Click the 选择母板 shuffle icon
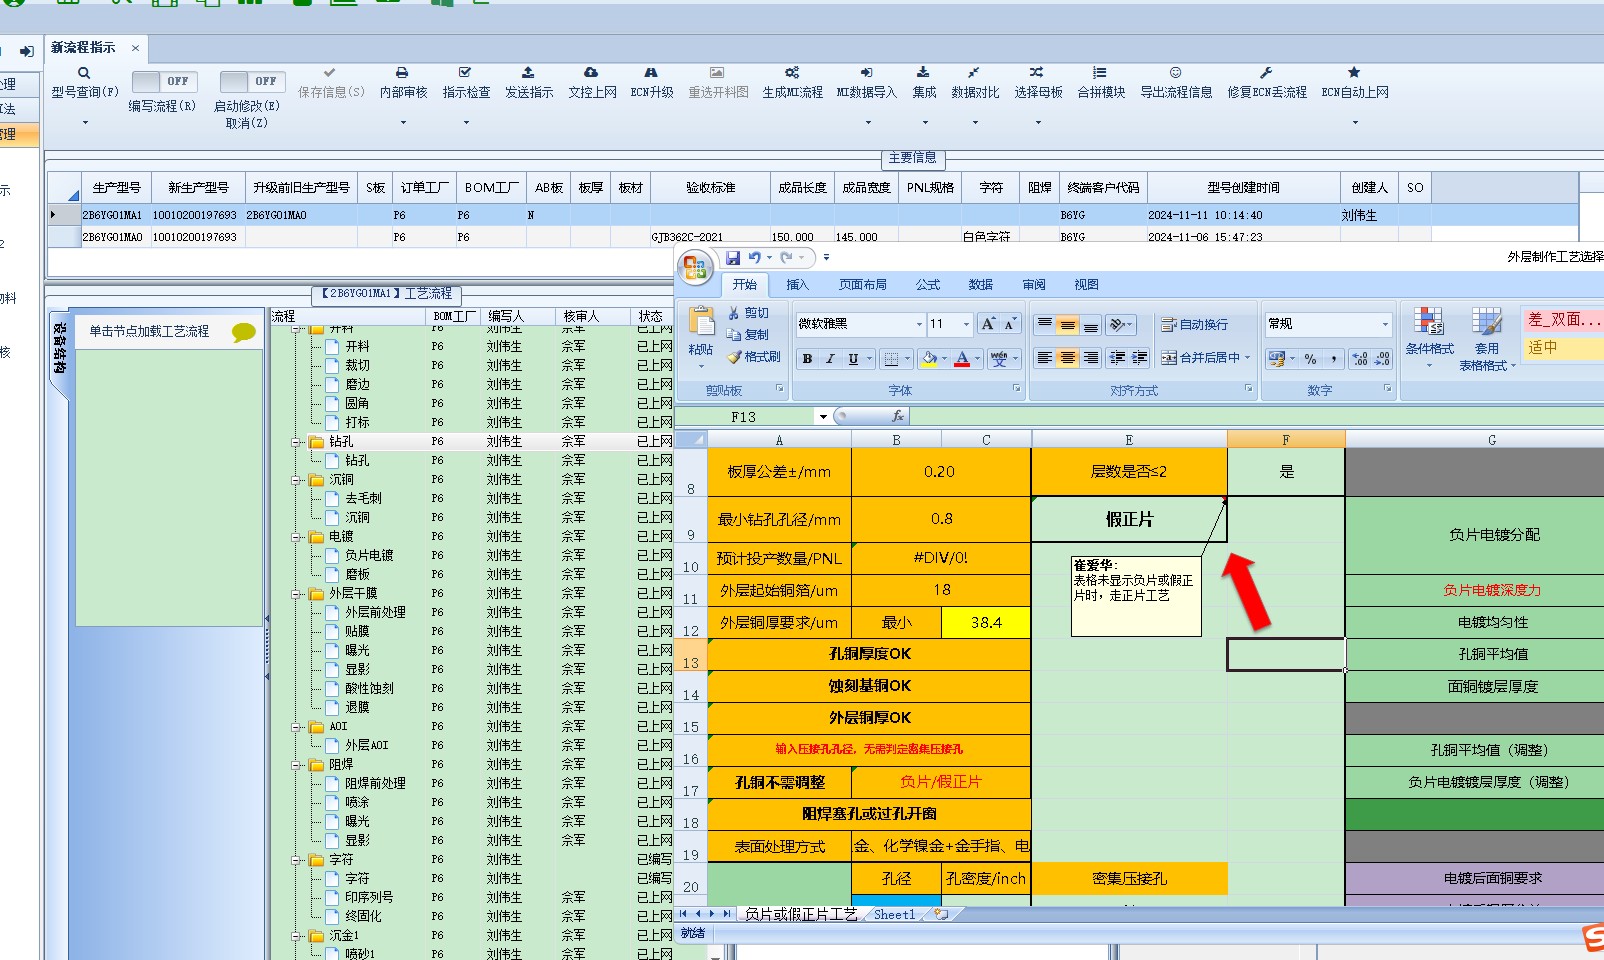 click(x=1037, y=73)
